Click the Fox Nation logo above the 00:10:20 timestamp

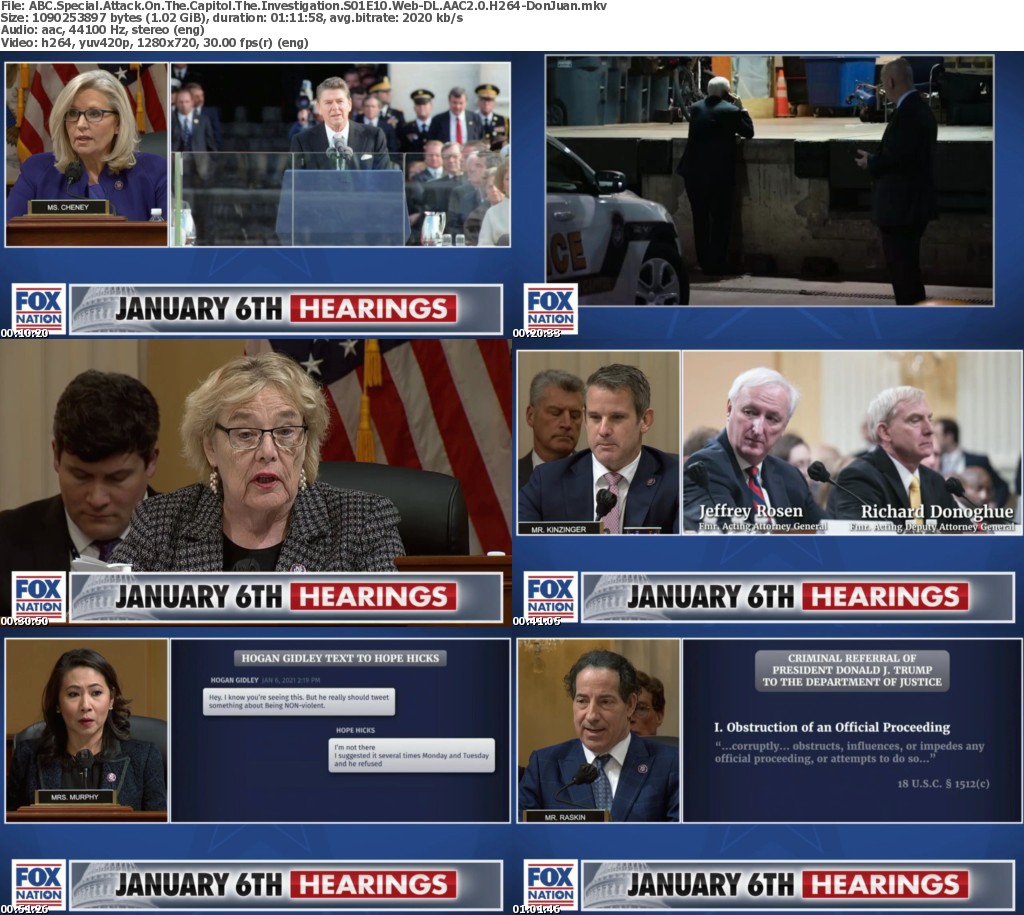[39, 308]
